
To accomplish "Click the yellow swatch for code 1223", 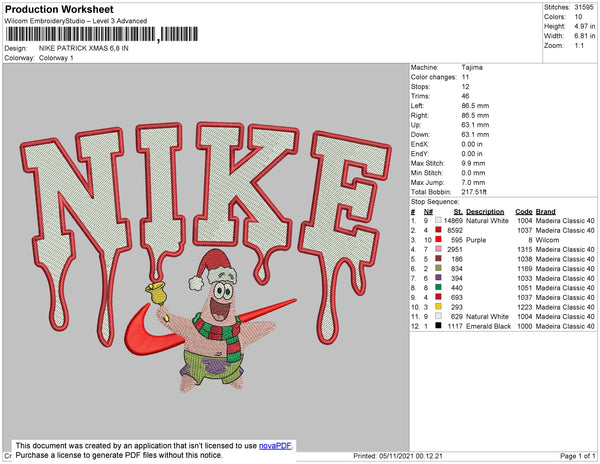I will 438,306.
